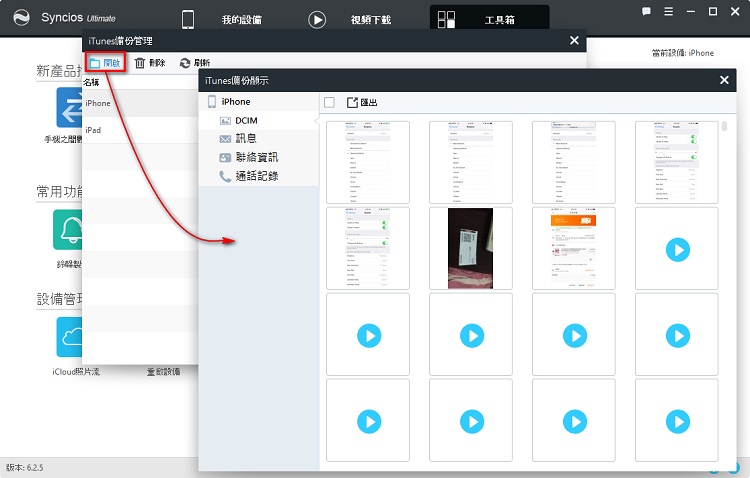Select first thumbnail in second row
This screenshot has height=478, width=750.
tap(368, 248)
